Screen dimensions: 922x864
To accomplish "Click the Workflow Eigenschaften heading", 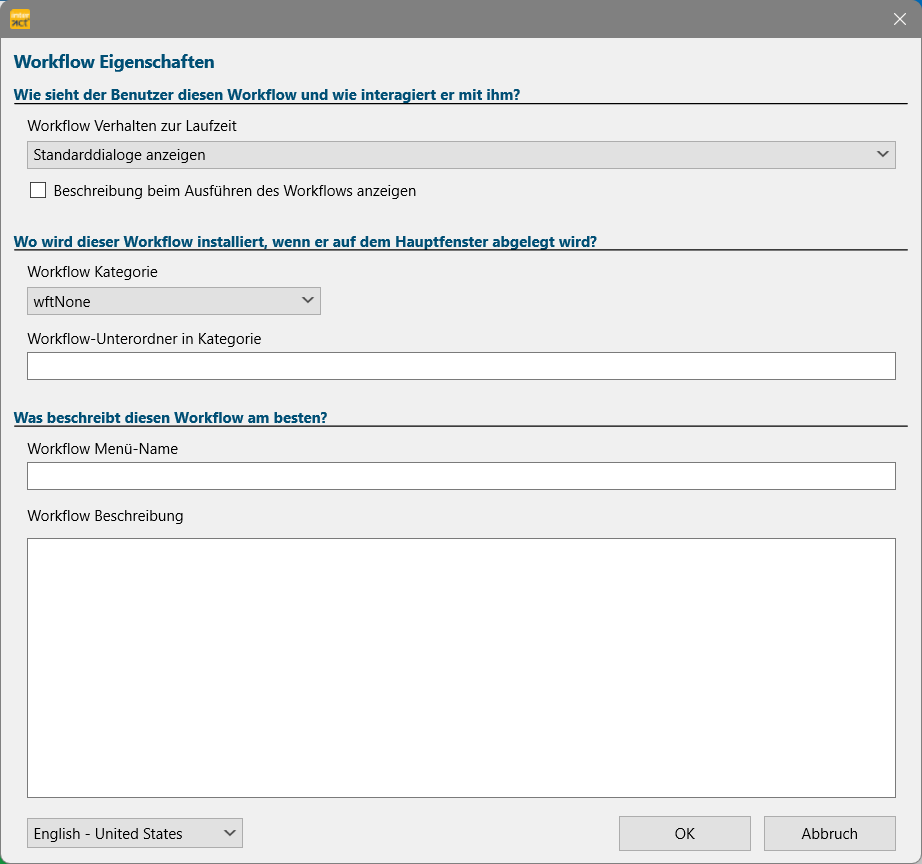I will (x=114, y=62).
